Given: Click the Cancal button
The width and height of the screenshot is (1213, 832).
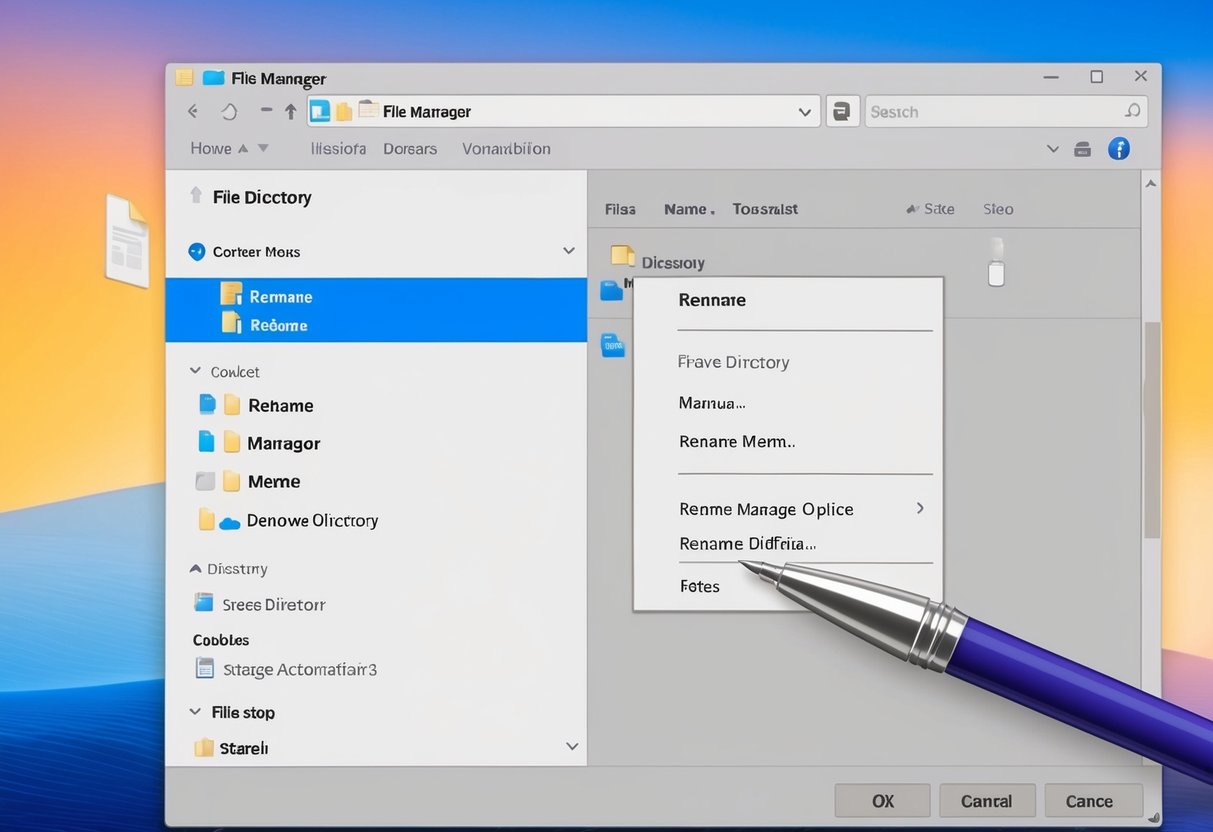Looking at the screenshot, I should click(987, 800).
